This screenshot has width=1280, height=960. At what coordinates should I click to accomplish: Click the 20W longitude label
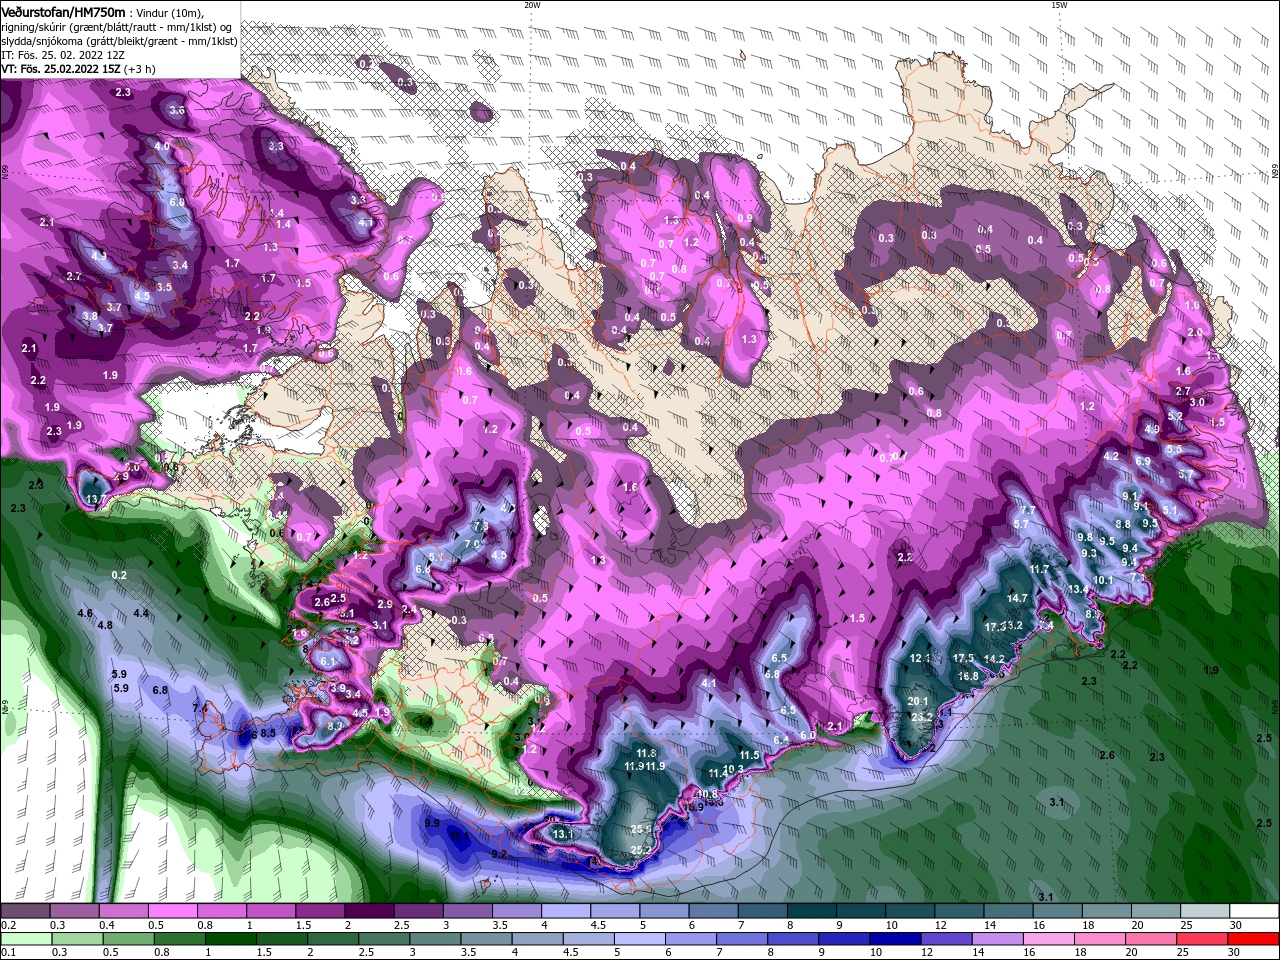click(532, 5)
